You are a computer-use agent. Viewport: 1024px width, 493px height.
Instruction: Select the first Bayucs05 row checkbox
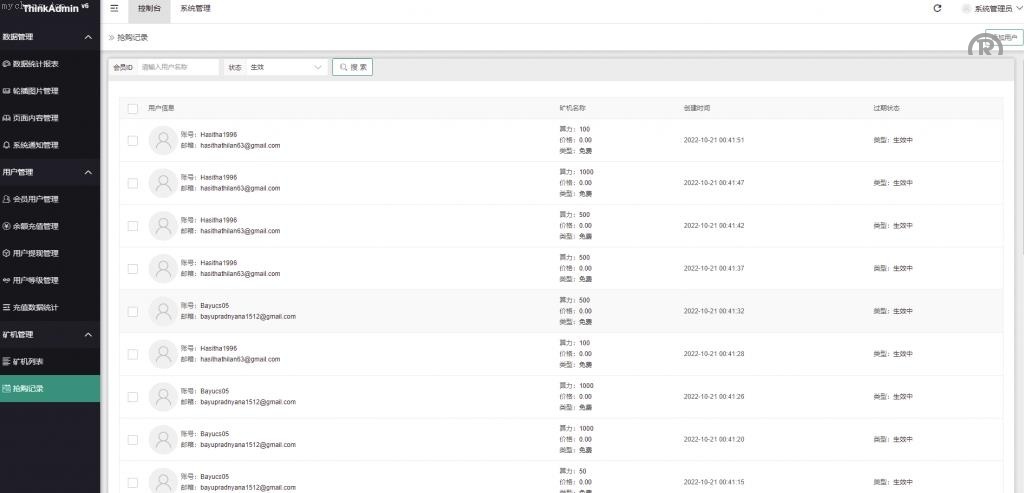pos(133,312)
